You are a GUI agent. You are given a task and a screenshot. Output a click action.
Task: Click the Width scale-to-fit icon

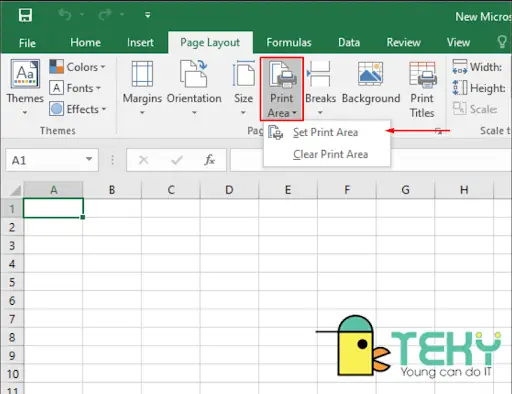pos(460,66)
